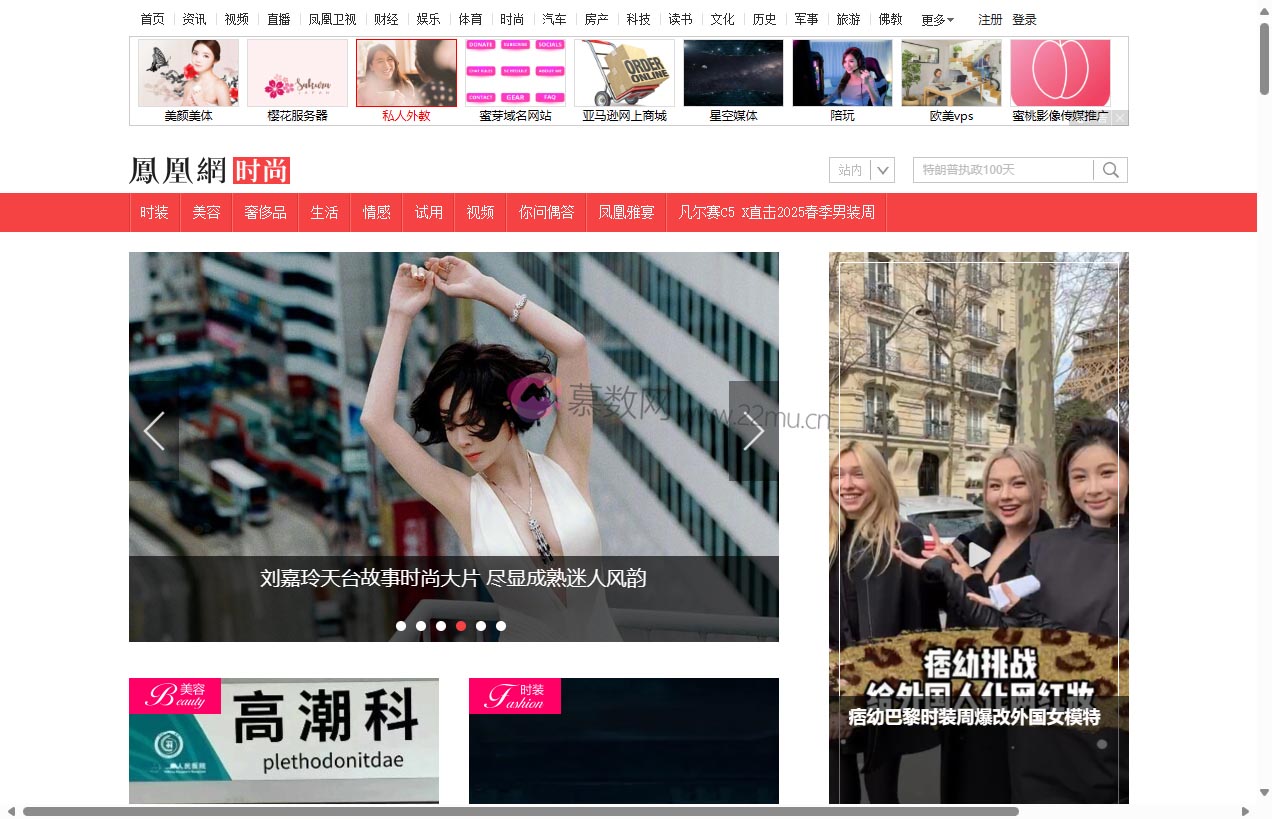Close the top ad banner
The width and height of the screenshot is (1272, 819).
tap(1120, 118)
